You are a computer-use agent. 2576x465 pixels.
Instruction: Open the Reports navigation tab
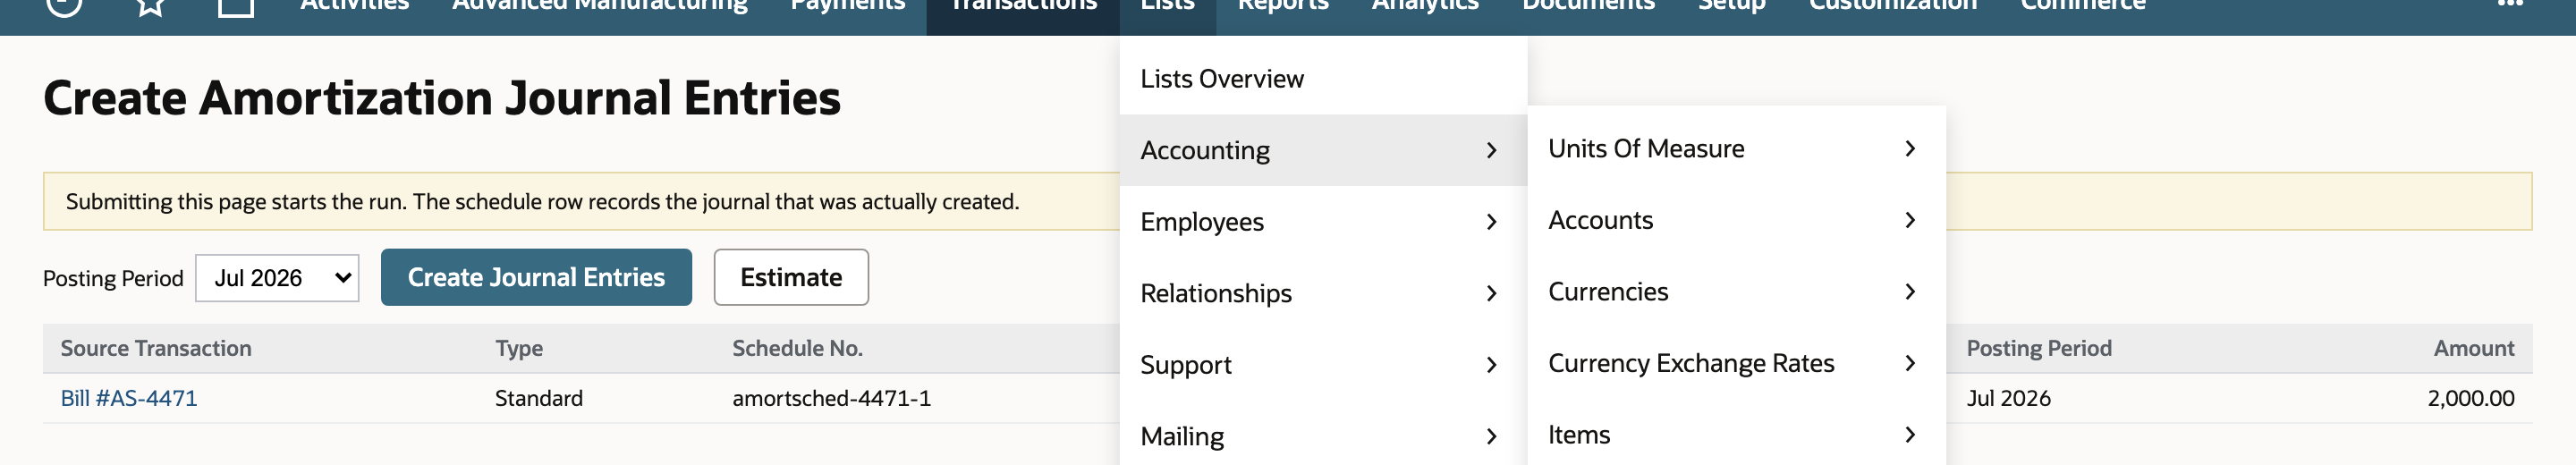point(1283,8)
